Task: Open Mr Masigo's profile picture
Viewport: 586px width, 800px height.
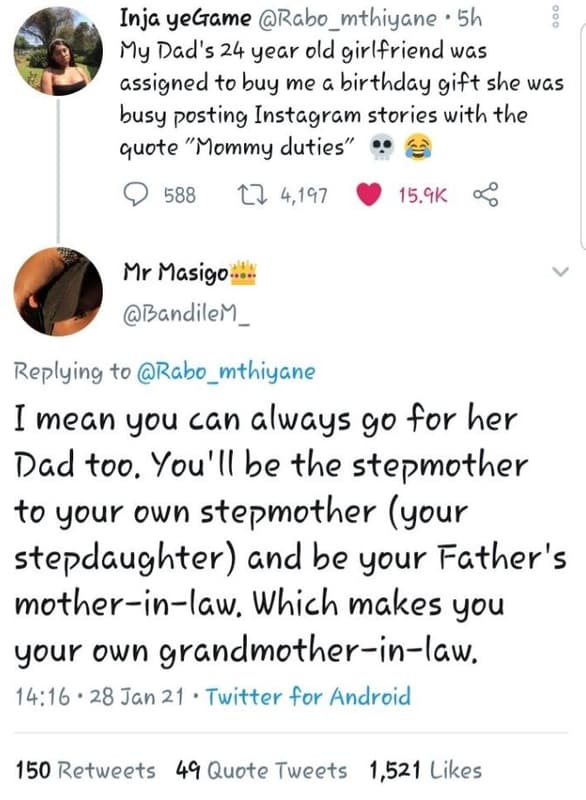Action: [57, 291]
